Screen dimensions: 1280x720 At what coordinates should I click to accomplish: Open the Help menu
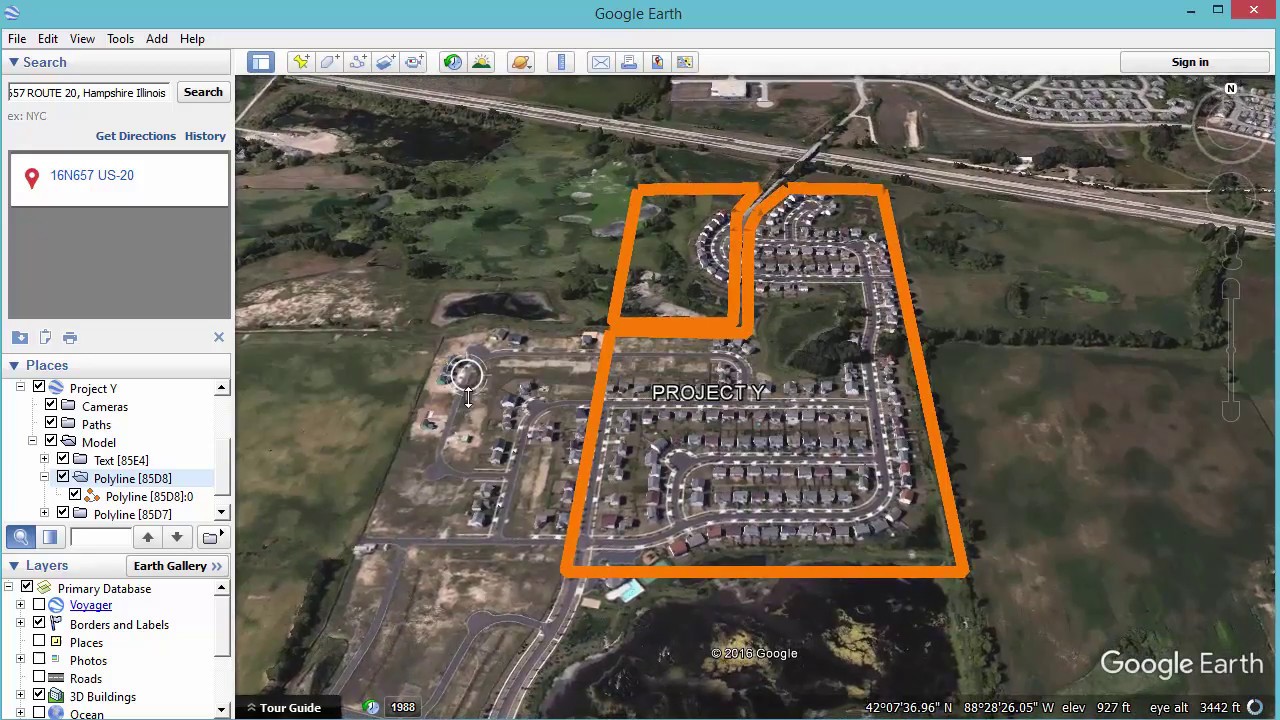pyautogui.click(x=192, y=39)
